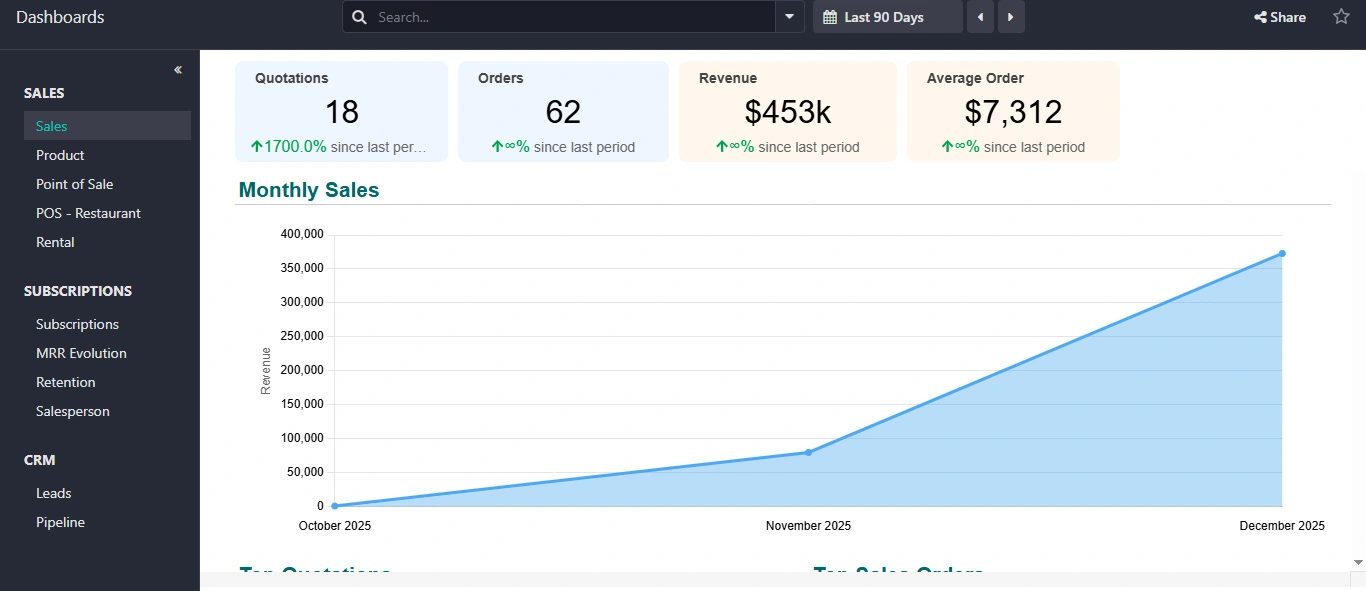Click the Revenue KPI card

coord(787,111)
